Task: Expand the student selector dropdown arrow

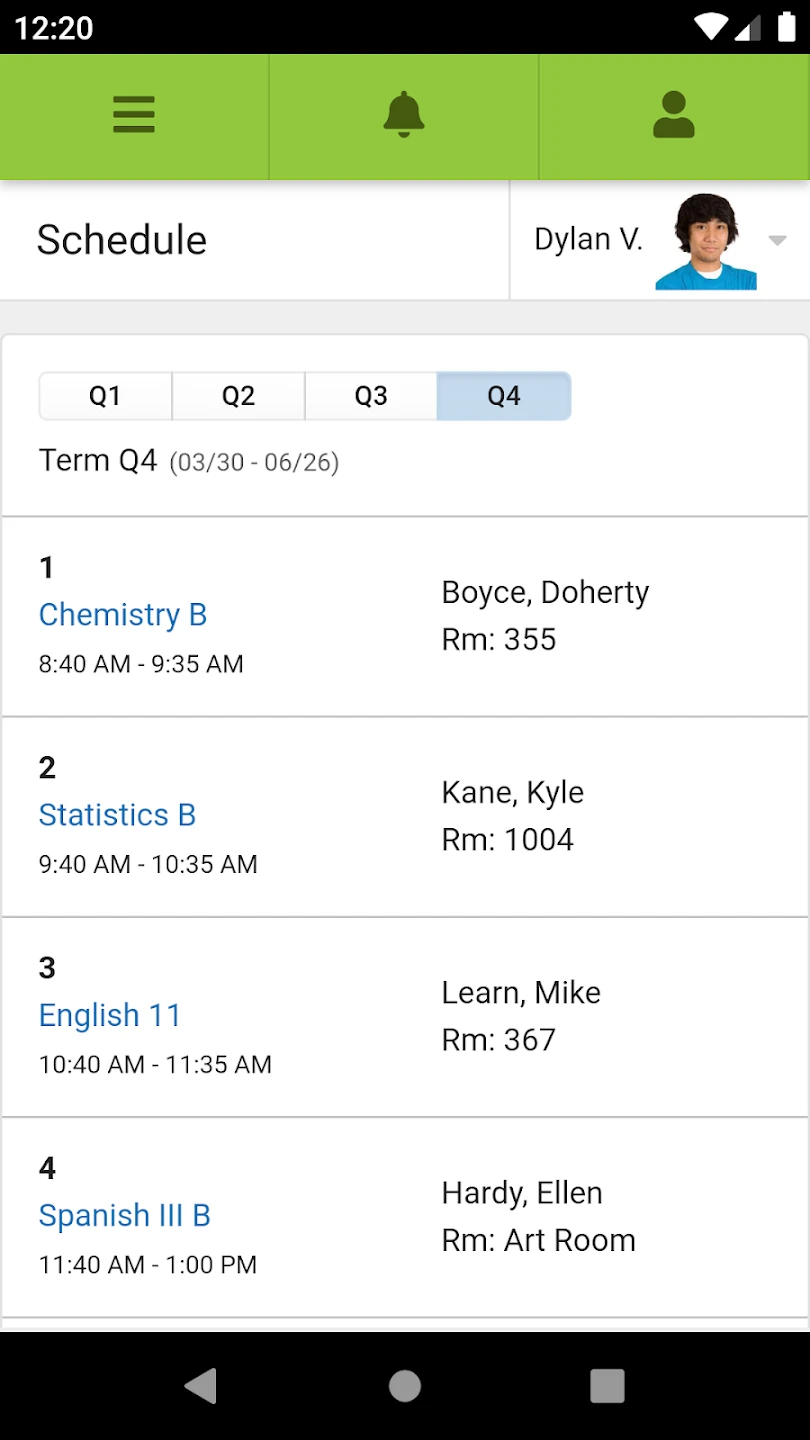Action: 777,240
